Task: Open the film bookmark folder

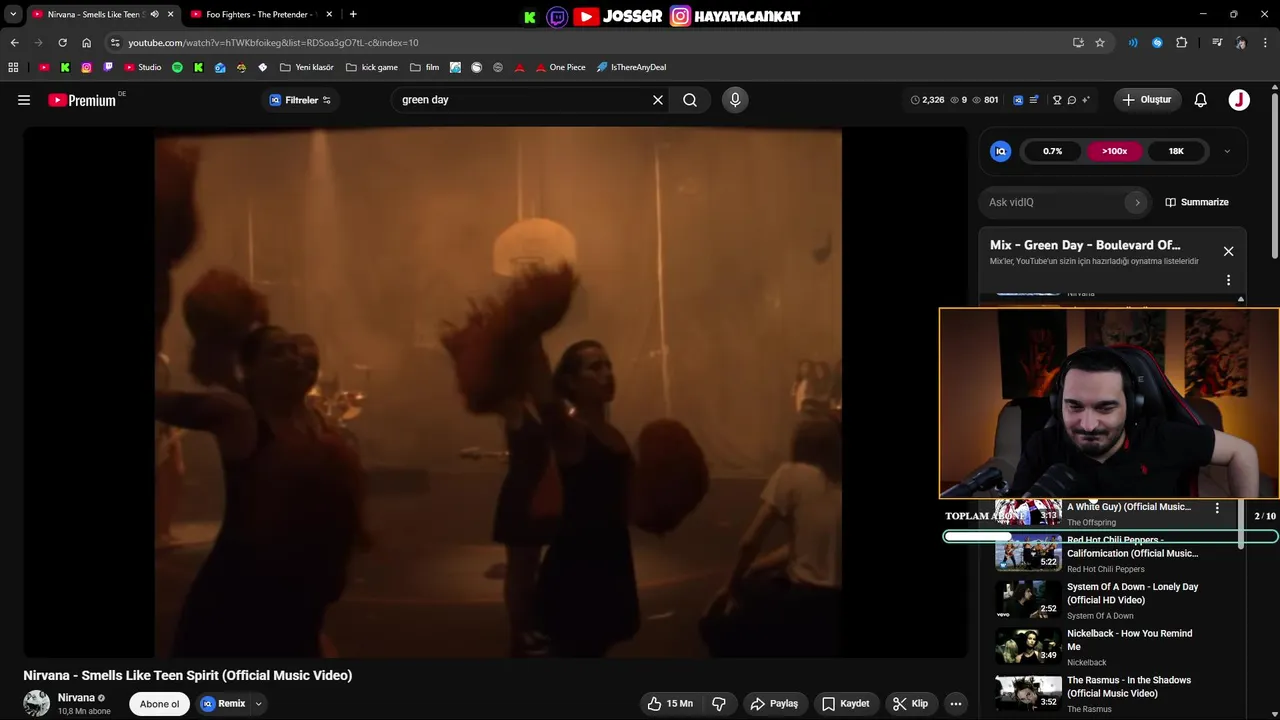Action: point(425,67)
